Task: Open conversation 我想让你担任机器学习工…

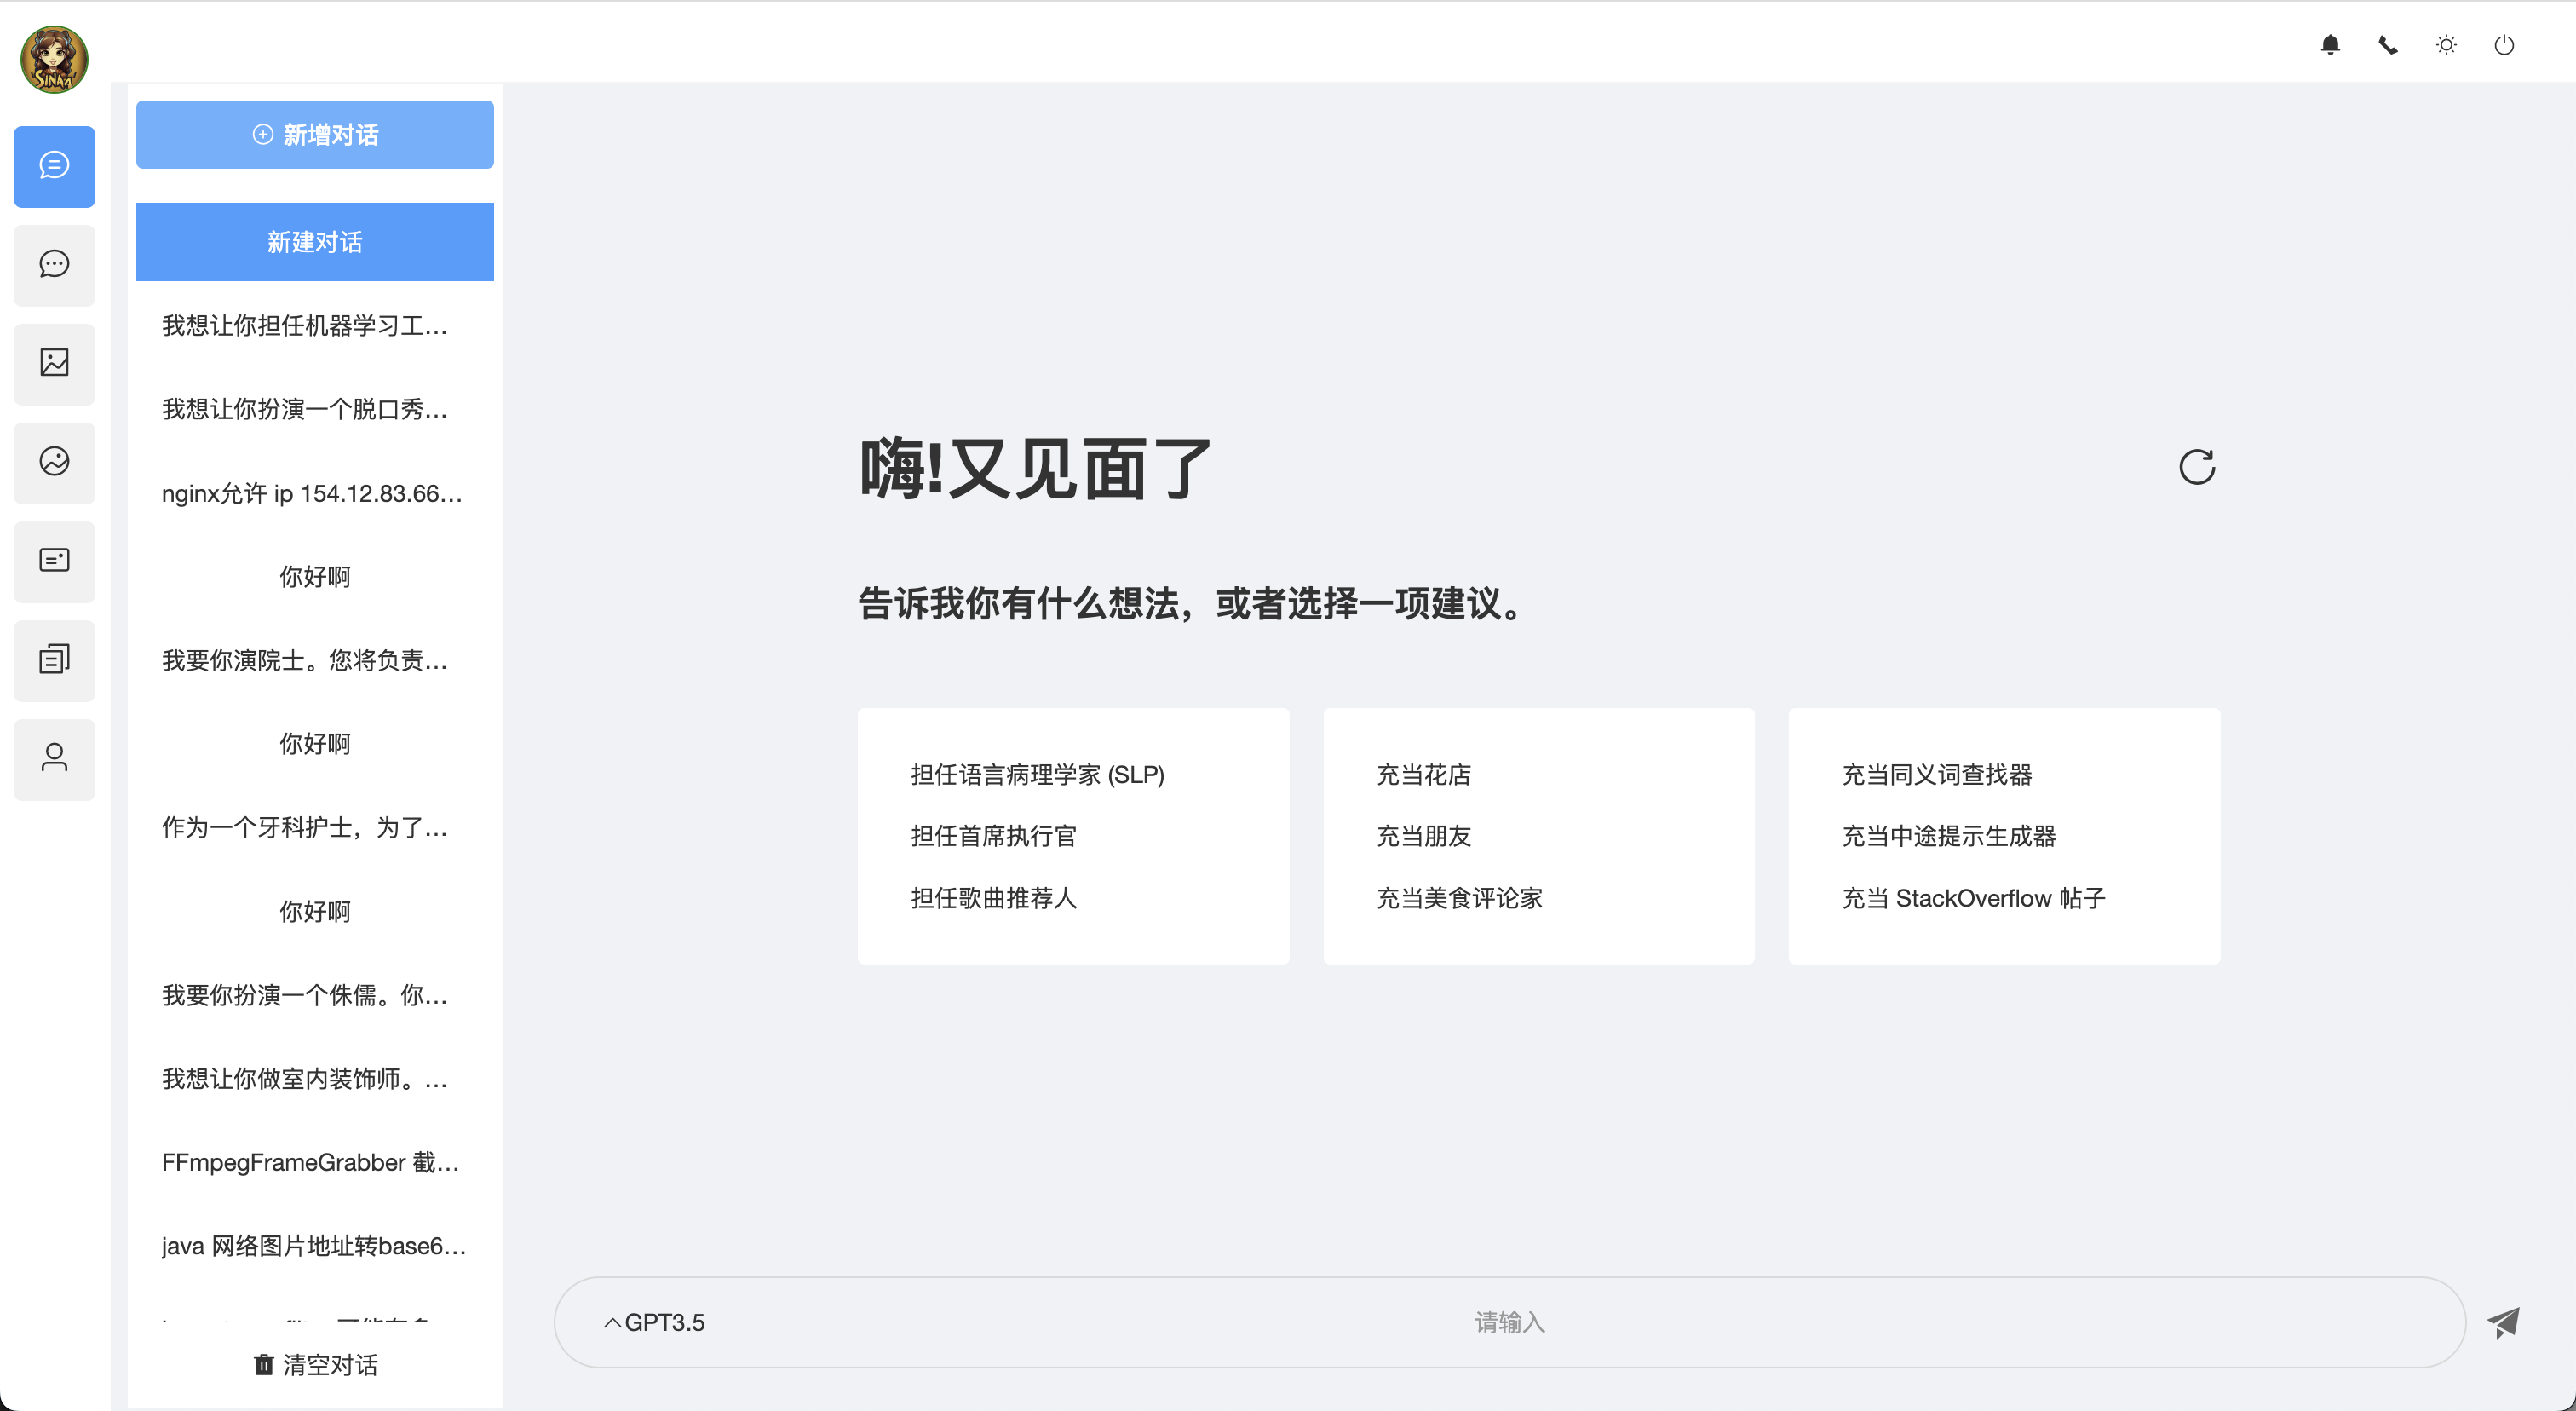Action: (315, 325)
